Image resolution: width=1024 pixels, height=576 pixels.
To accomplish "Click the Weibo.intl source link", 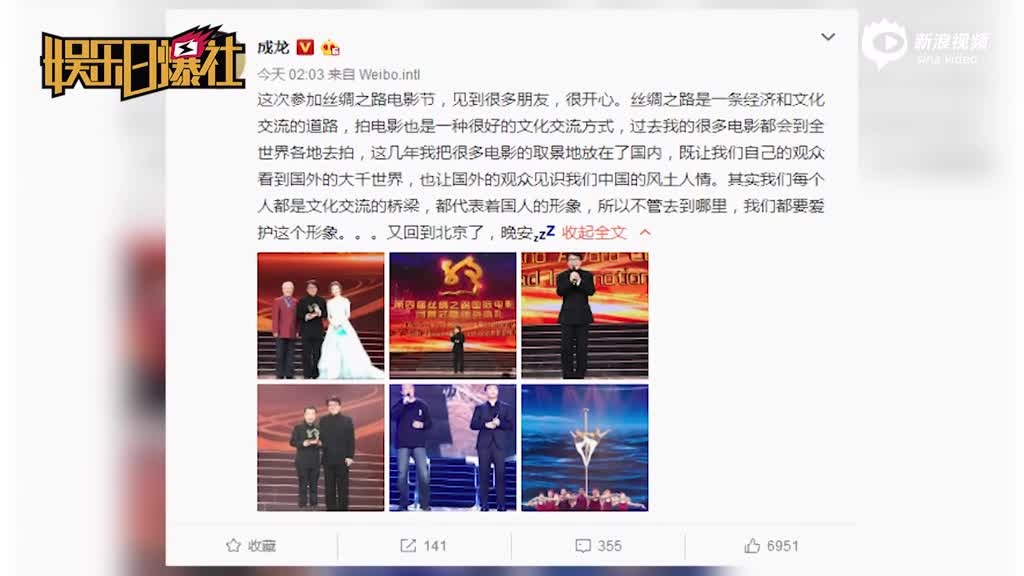I will click(x=389, y=74).
